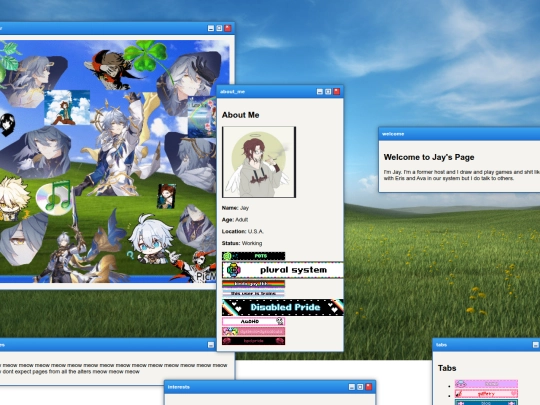Minimize the window with meow text
Viewport: 540px width, 405px height.
click(x=211, y=345)
